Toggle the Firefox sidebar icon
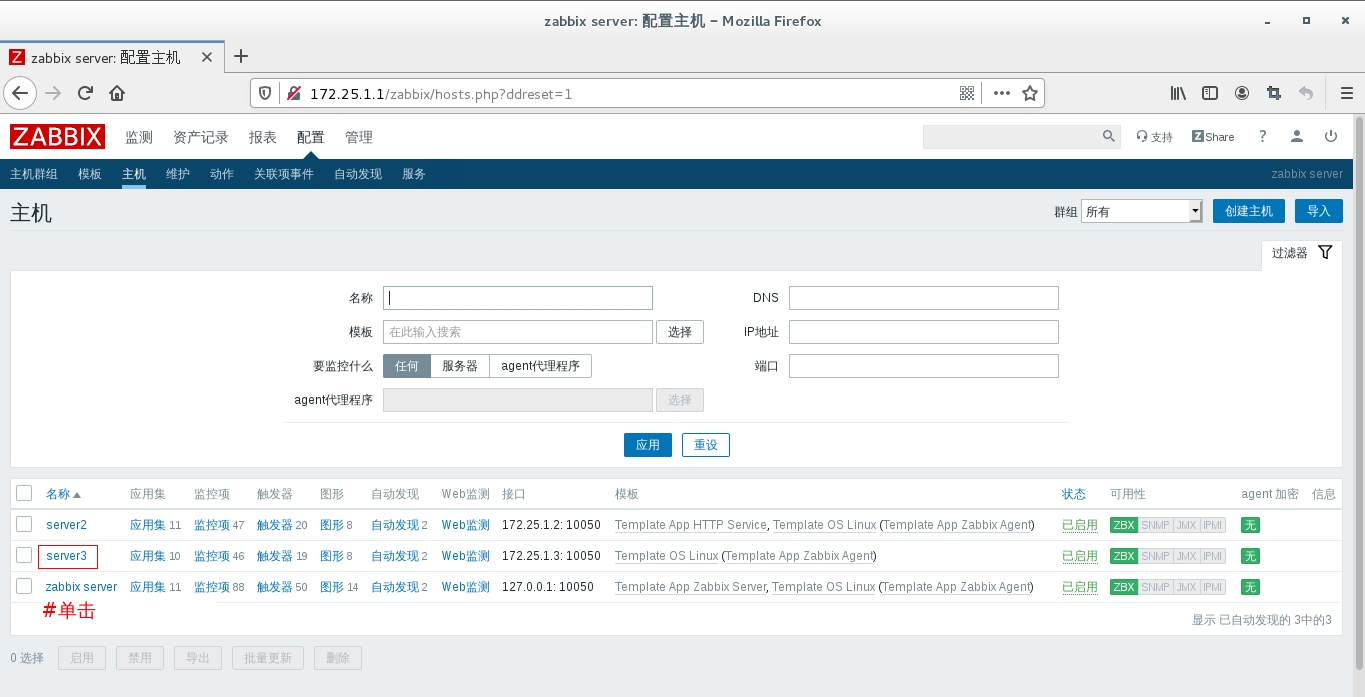This screenshot has height=697, width=1365. [x=1210, y=93]
